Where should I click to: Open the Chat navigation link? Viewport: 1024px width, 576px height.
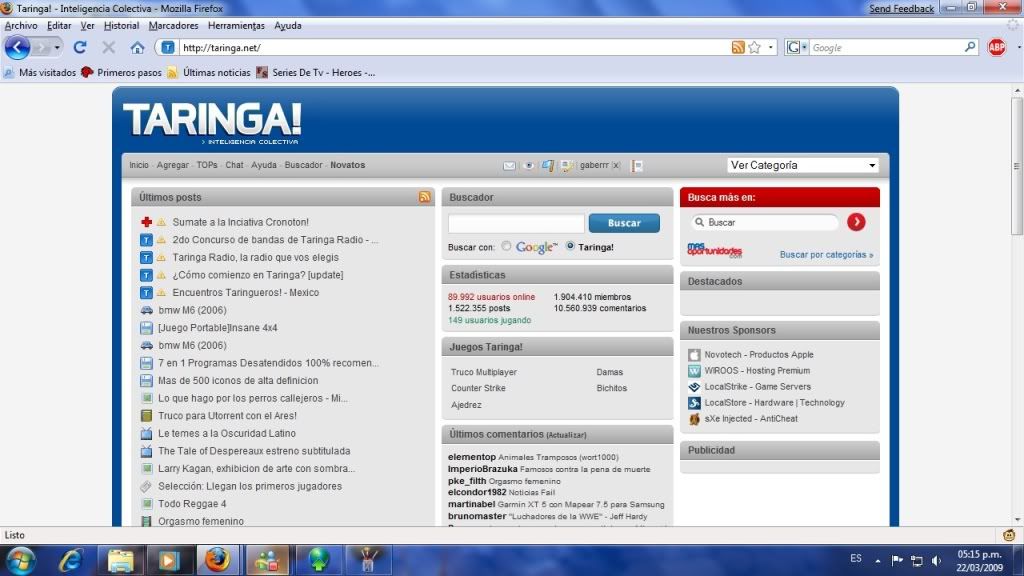click(x=234, y=165)
